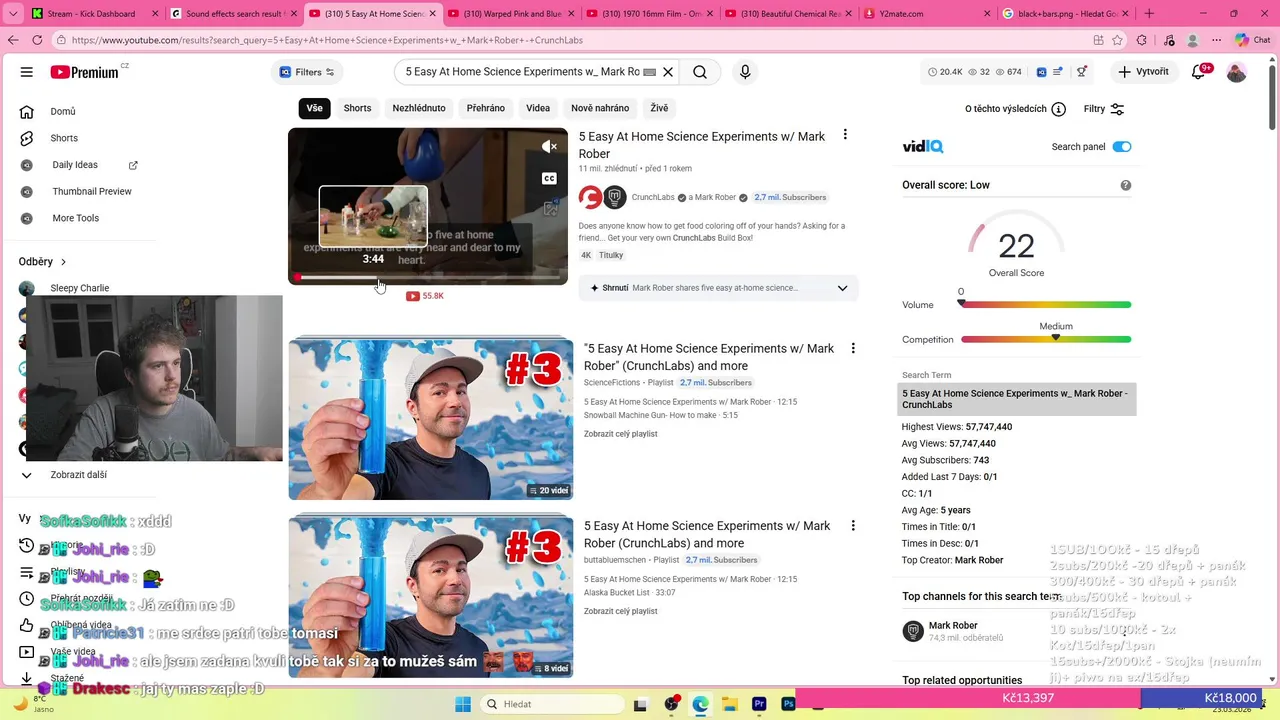Open OBS Studio from taskbar
1280x720 pixels.
671,704
